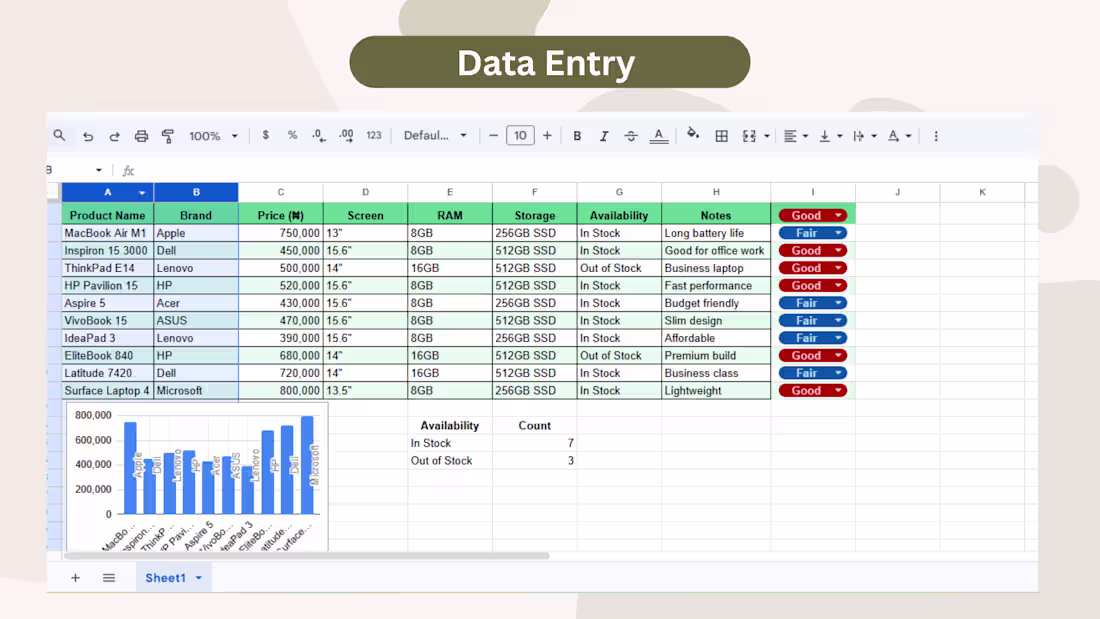Add a new sheet
This screenshot has height=619, width=1100.
(x=75, y=578)
